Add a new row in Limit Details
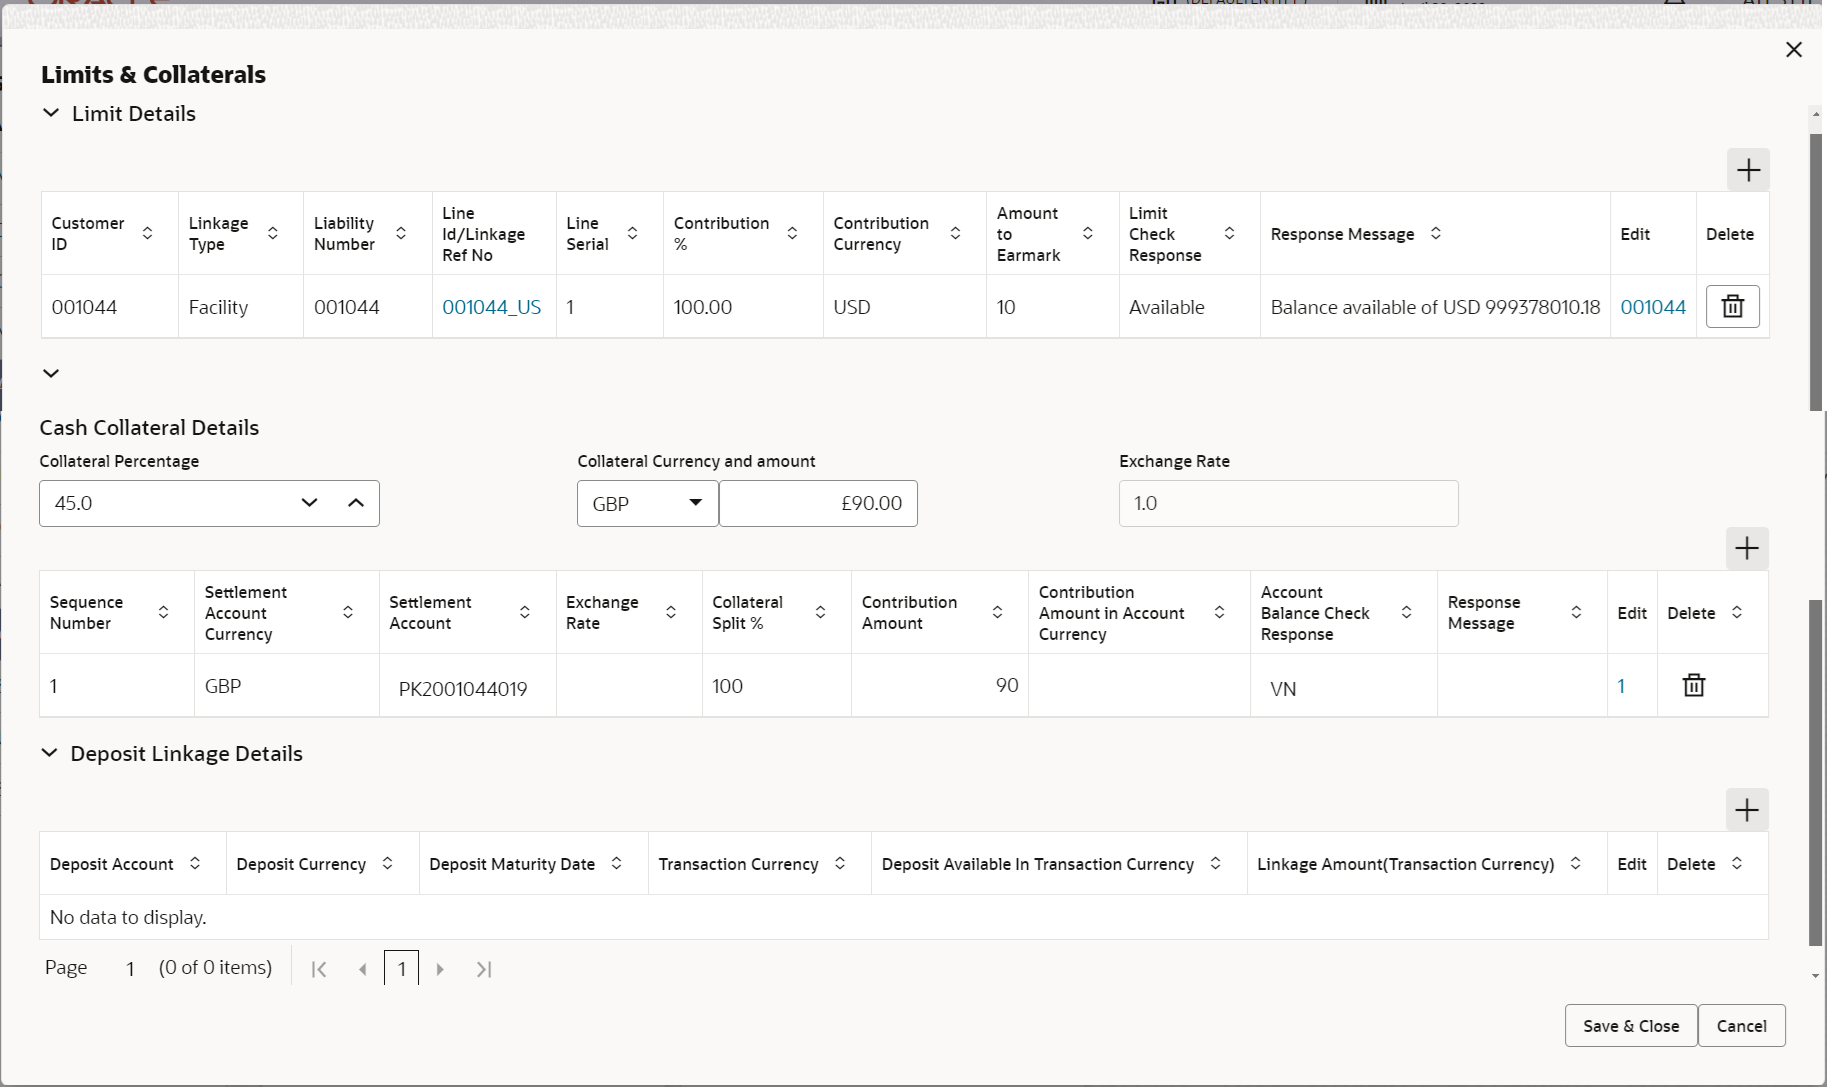This screenshot has width=1827, height=1090. pos(1748,170)
